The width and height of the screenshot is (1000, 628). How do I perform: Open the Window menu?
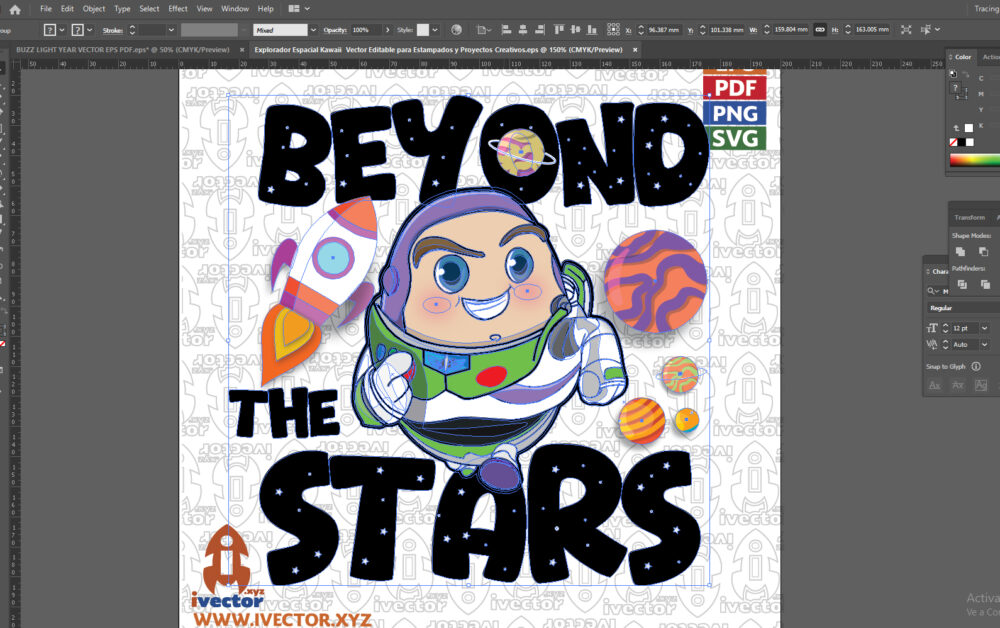click(x=235, y=9)
